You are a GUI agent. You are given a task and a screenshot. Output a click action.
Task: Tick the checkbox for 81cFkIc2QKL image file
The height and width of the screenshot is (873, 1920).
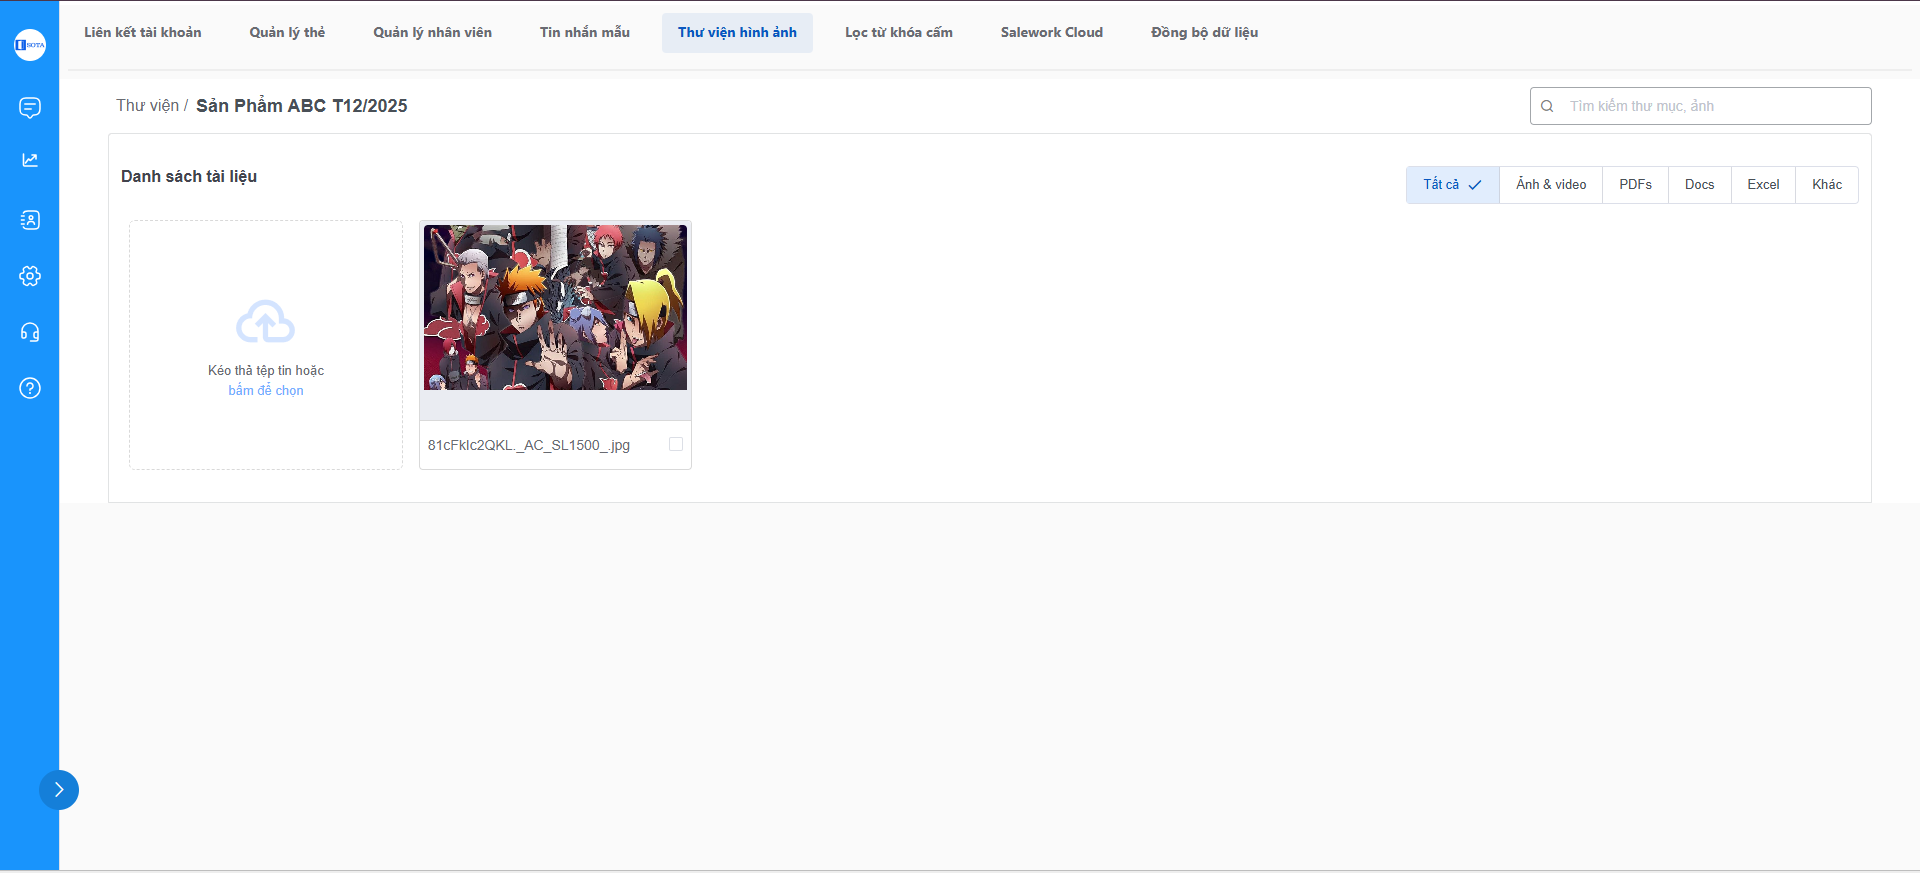coord(676,444)
